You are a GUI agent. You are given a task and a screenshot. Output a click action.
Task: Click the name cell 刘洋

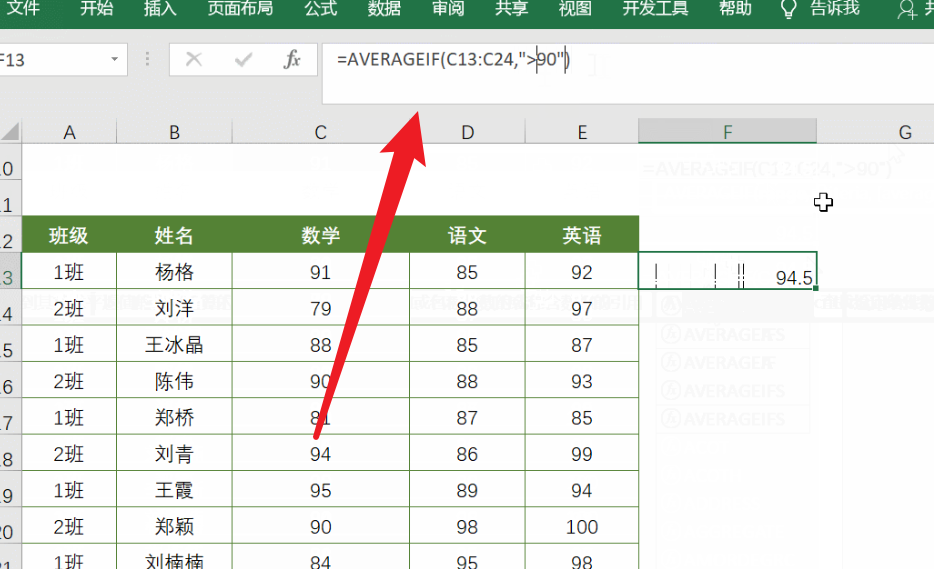(x=174, y=308)
